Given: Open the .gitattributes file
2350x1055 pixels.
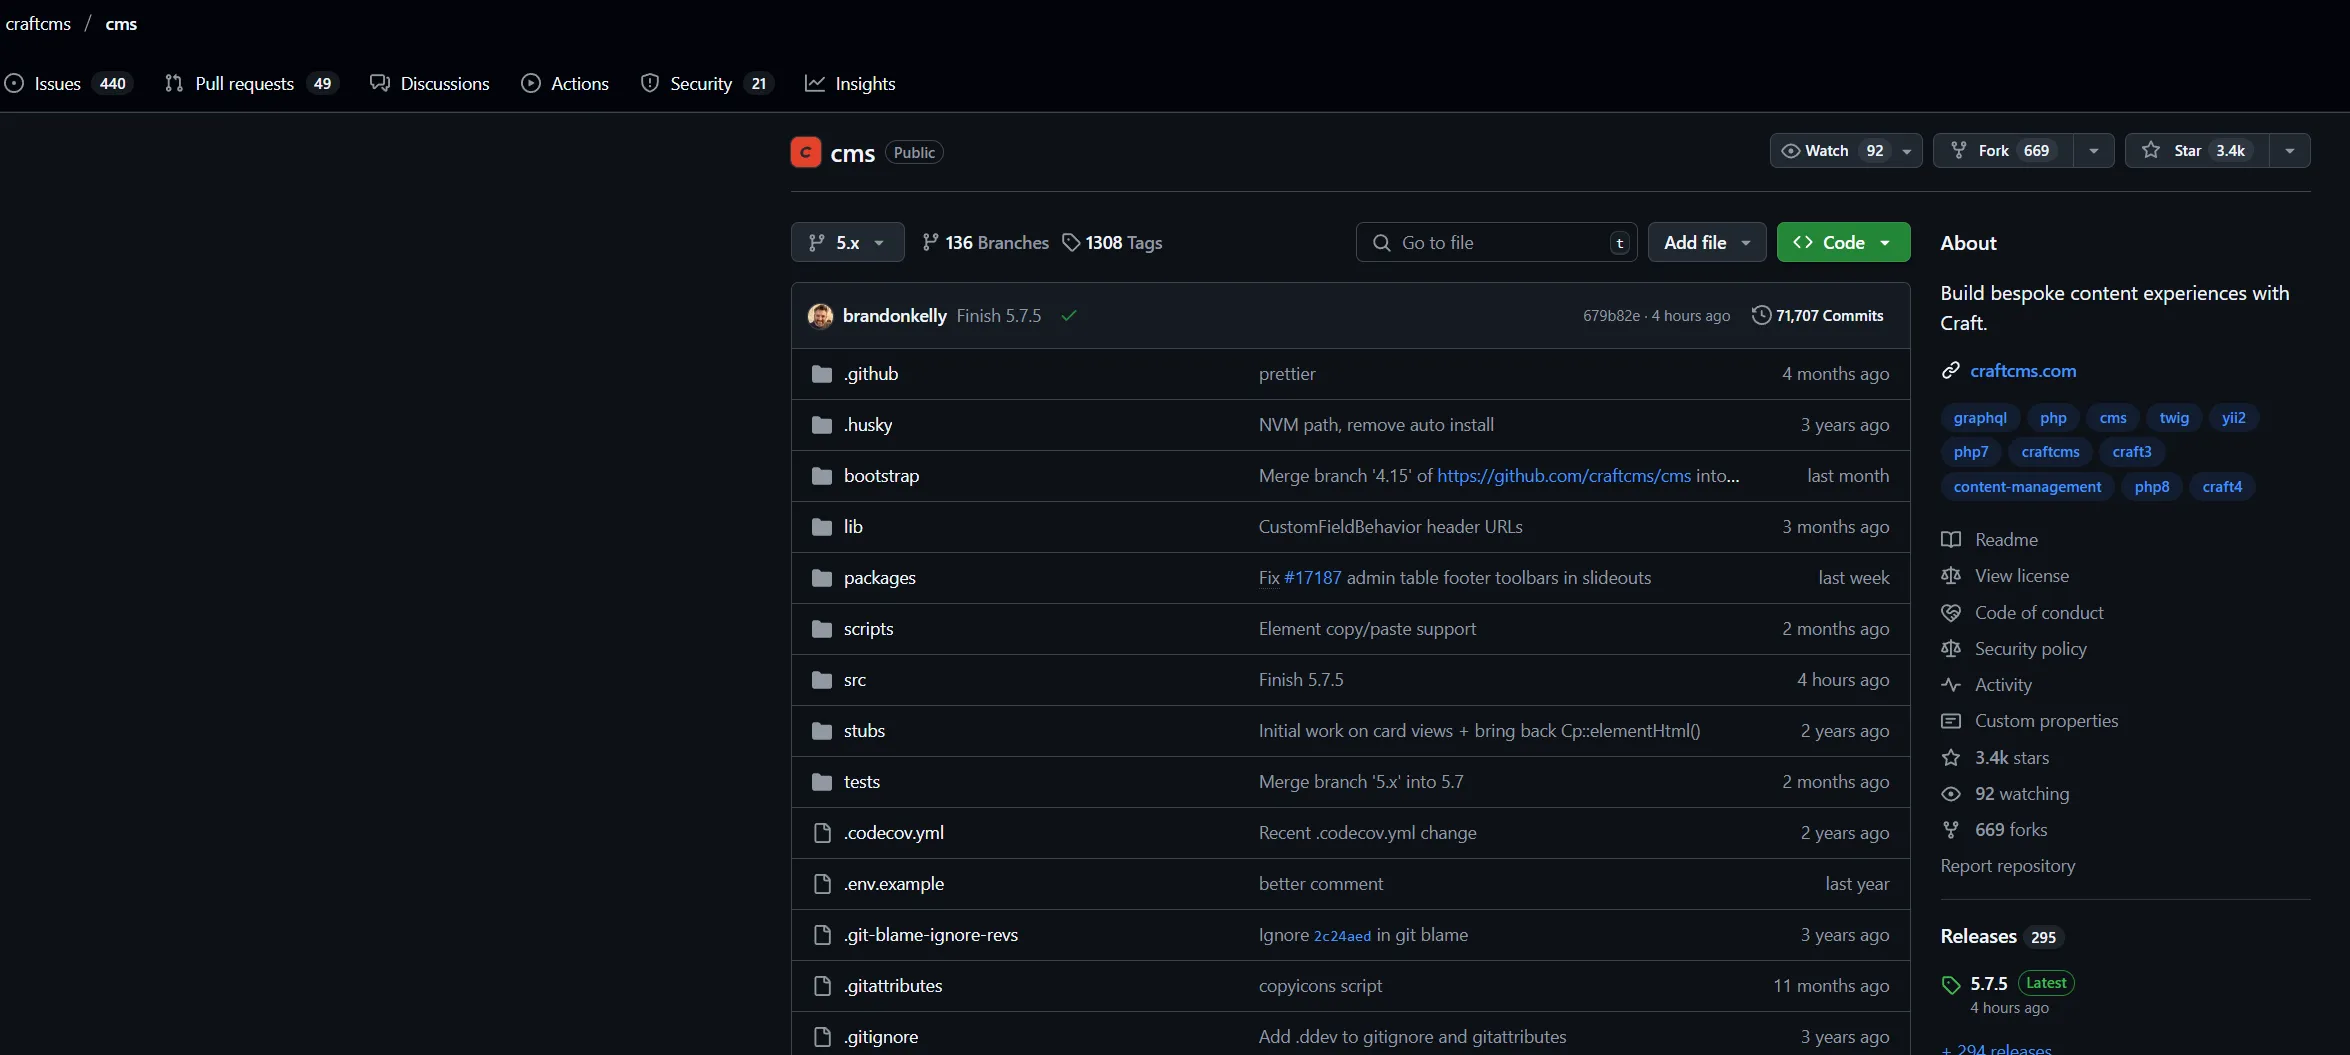Looking at the screenshot, I should [893, 986].
